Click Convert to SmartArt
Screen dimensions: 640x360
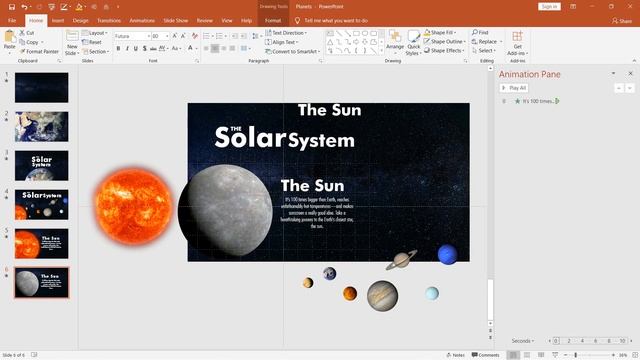point(292,51)
